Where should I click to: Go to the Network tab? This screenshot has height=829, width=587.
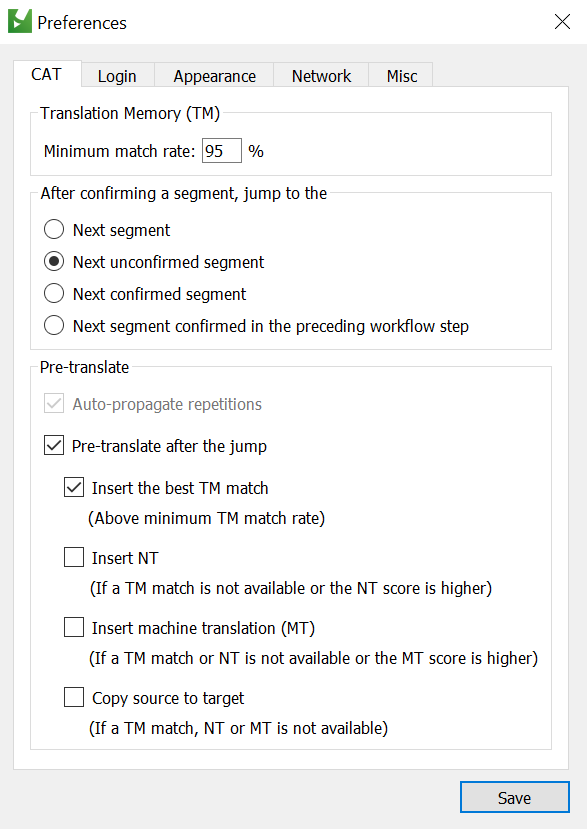[321, 76]
